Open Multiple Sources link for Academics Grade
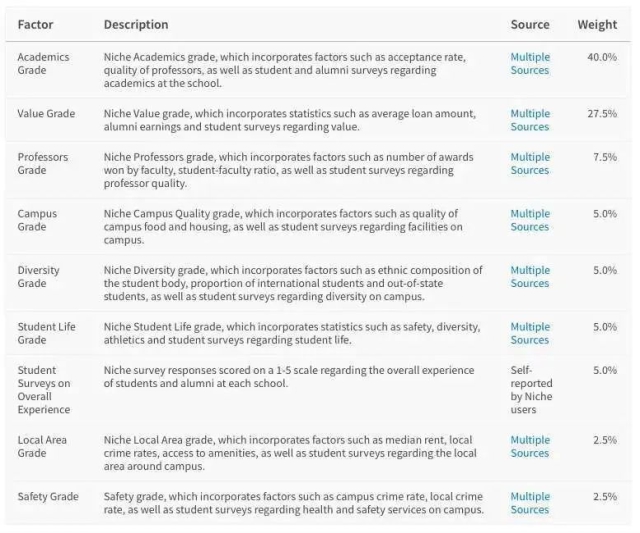Image resolution: width=640 pixels, height=533 pixels. click(x=530, y=64)
